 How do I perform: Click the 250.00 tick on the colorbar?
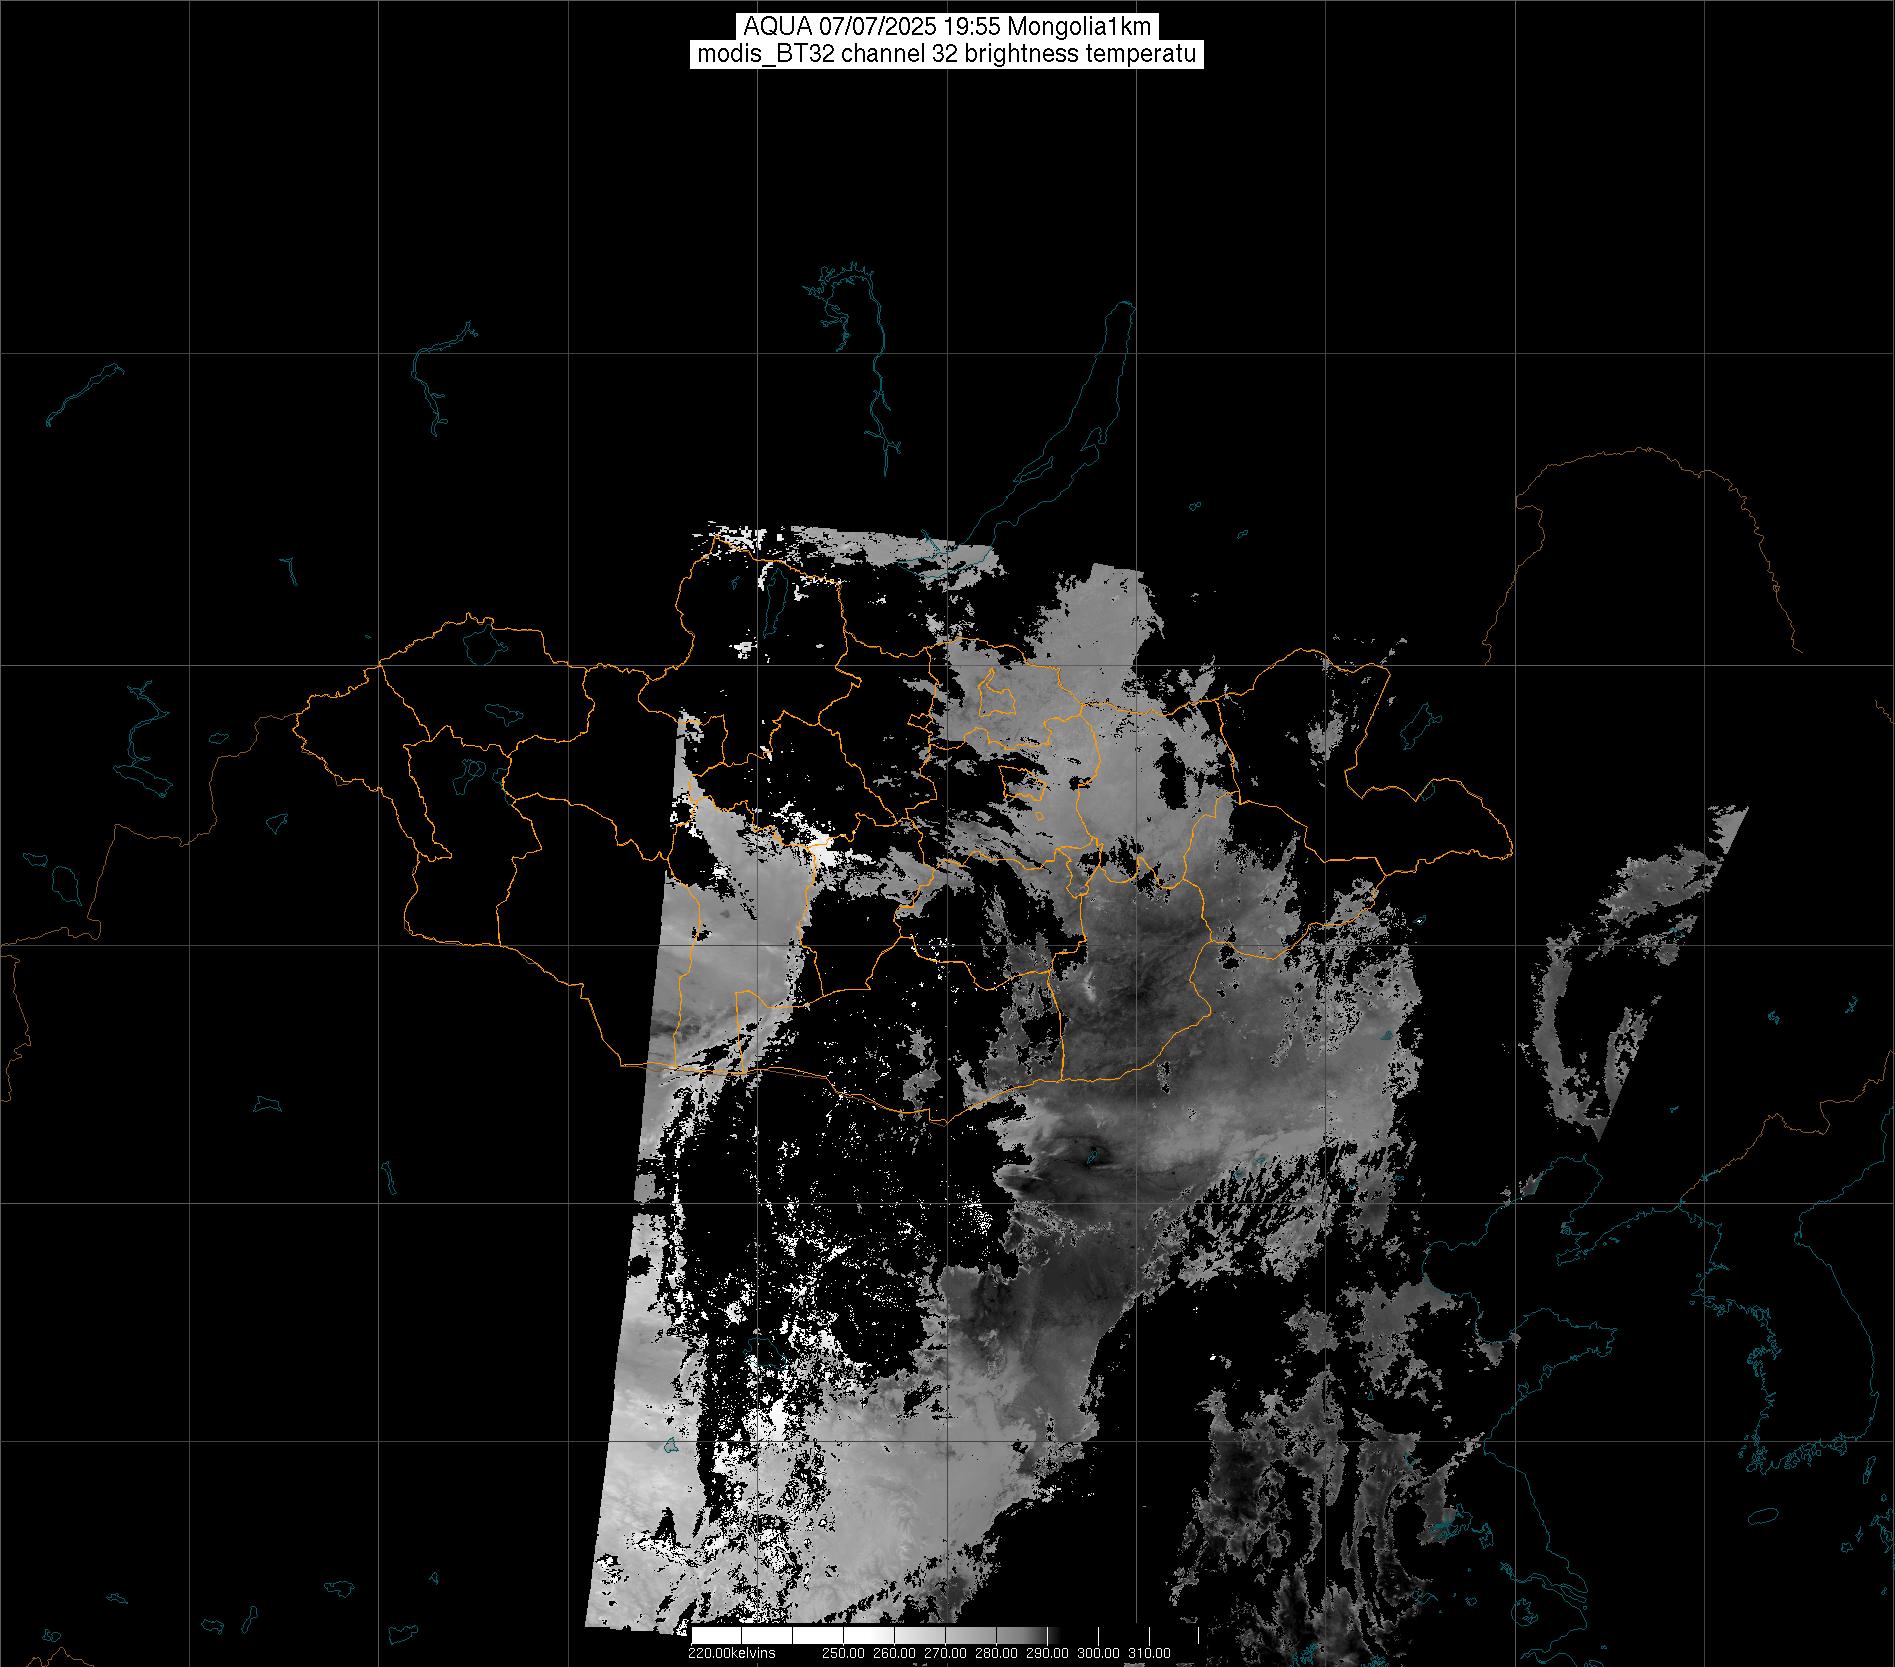tap(845, 1653)
